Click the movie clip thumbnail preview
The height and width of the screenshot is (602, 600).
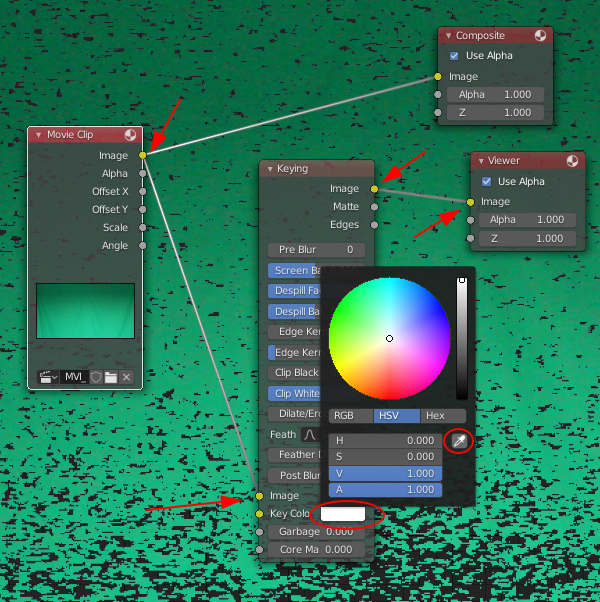click(x=85, y=310)
